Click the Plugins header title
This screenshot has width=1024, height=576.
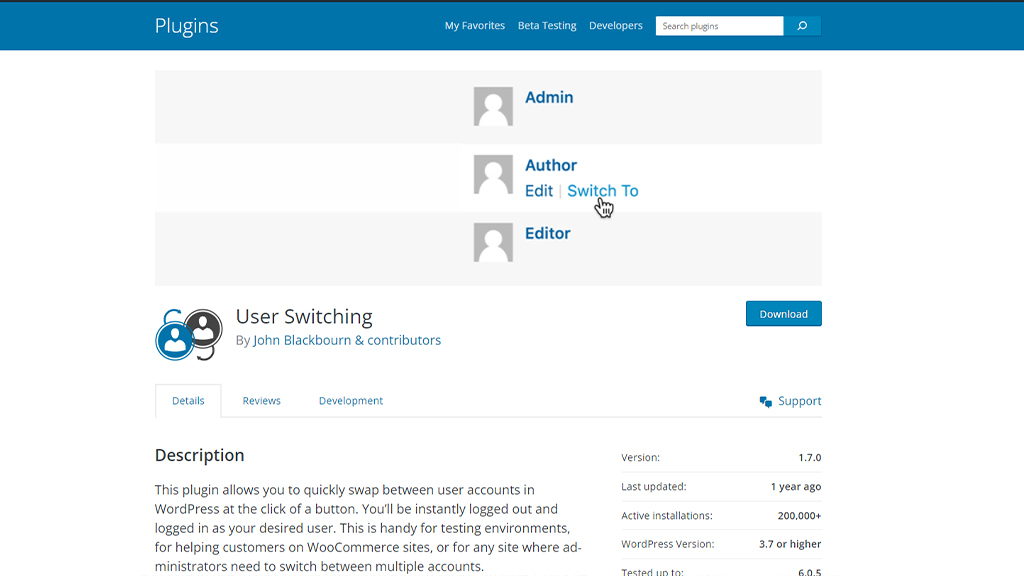coord(186,26)
